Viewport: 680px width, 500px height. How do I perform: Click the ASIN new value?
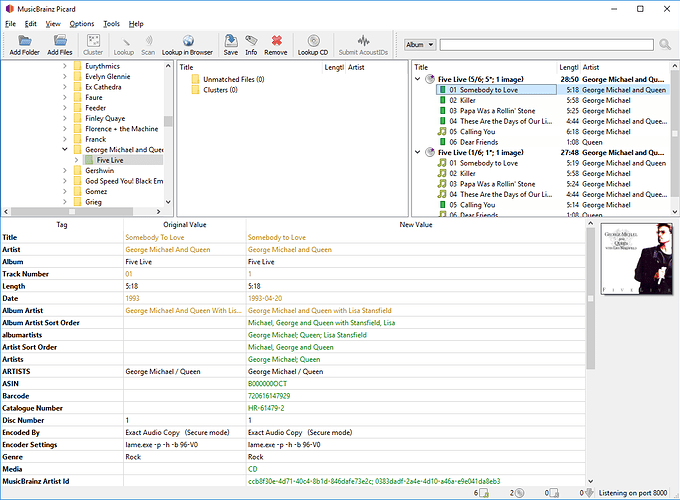[x=267, y=384]
